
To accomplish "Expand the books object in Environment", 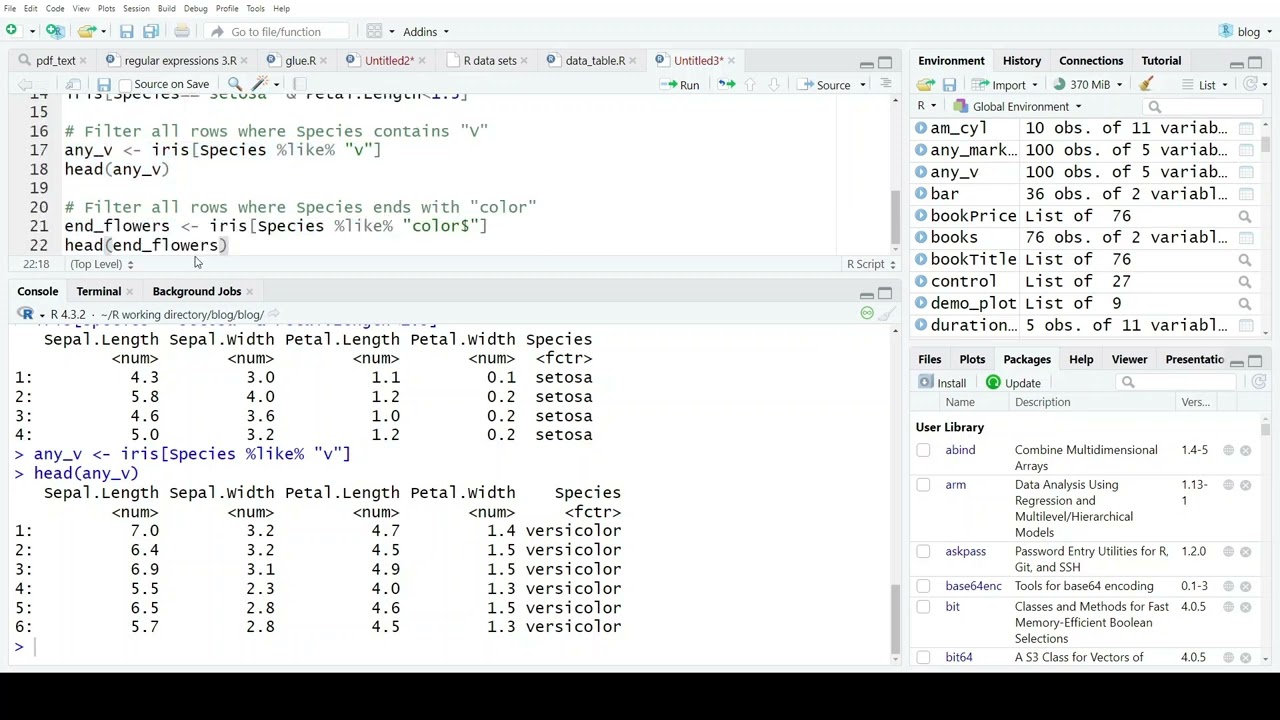I will coord(920,238).
